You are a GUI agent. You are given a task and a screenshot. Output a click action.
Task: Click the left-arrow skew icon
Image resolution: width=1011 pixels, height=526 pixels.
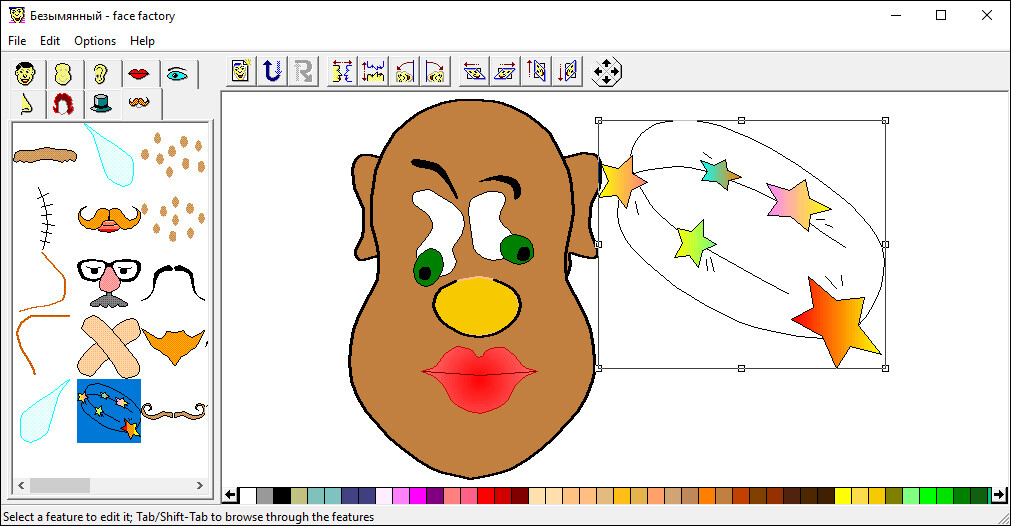[474, 71]
